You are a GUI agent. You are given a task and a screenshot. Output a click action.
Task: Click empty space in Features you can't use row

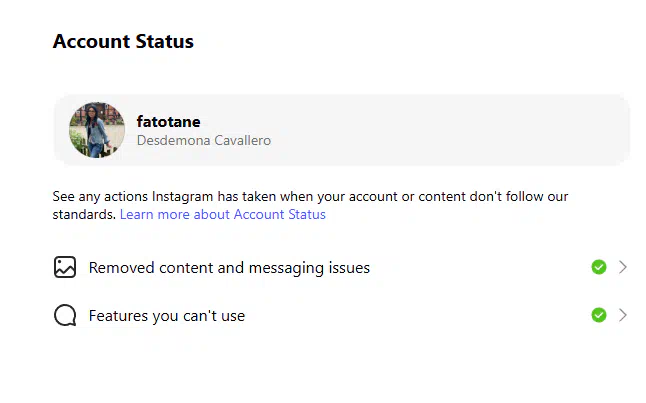[x=416, y=316]
